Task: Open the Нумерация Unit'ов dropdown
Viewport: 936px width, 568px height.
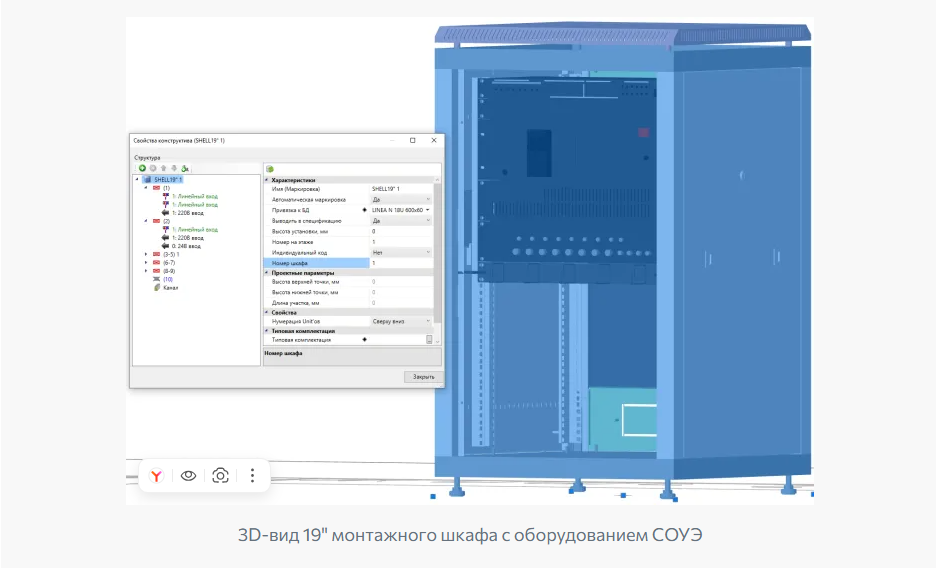Action: pyautogui.click(x=428, y=321)
